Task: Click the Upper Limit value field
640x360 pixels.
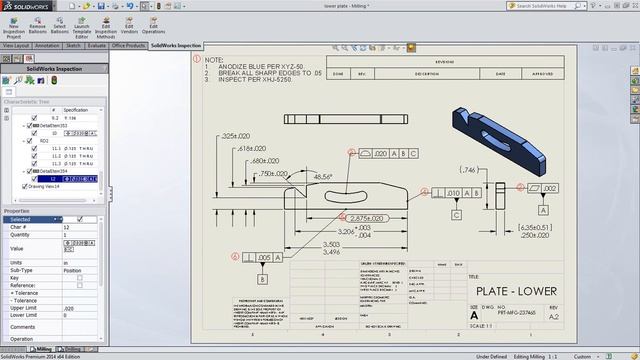Action: click(80, 308)
